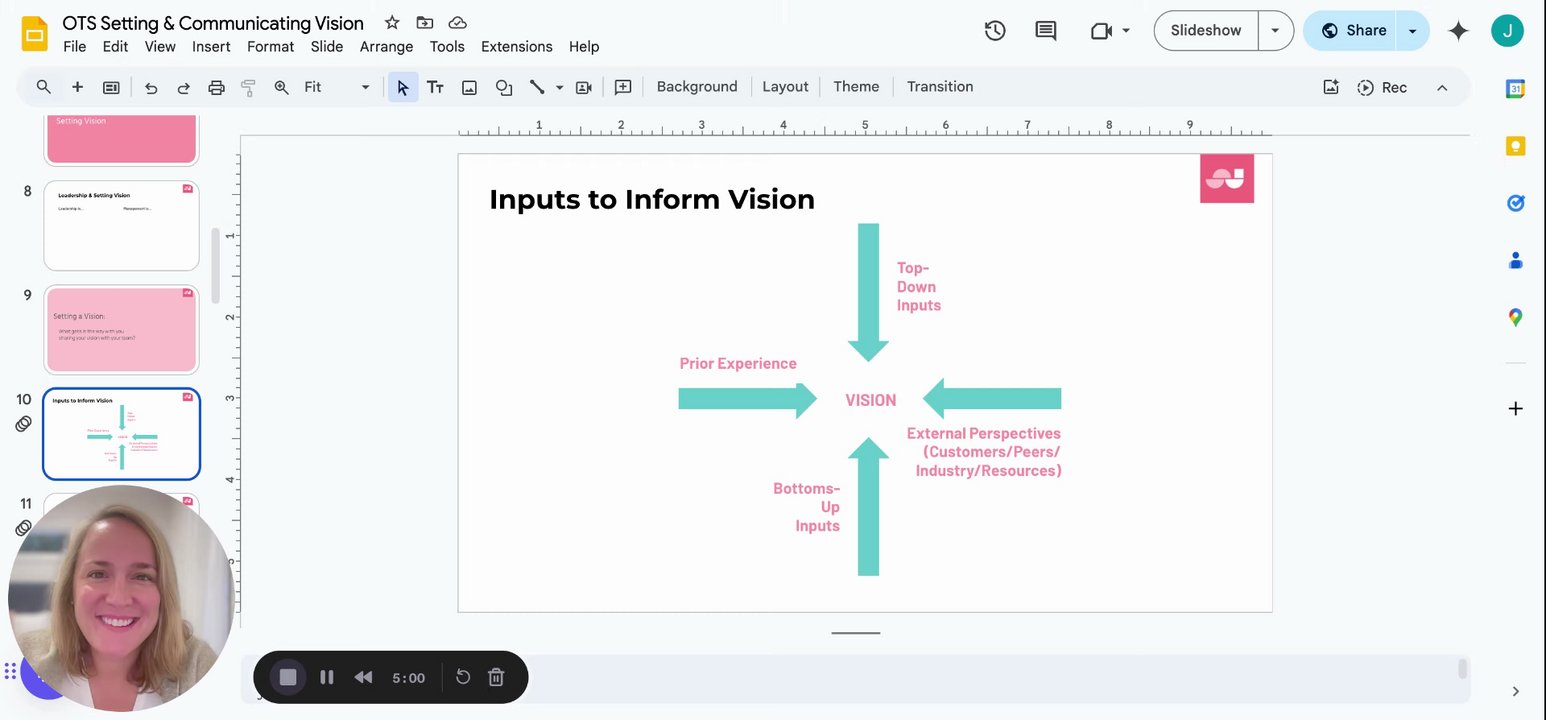Screen dimensions: 1546x720
Task: Click the zoom magnifier tool
Action: pos(282,87)
